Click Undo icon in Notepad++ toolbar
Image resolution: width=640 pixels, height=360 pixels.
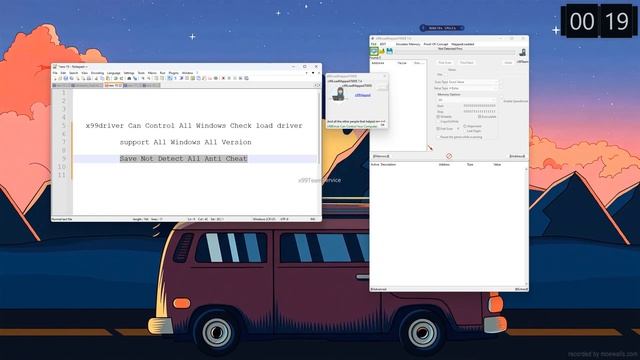[x=115, y=78]
